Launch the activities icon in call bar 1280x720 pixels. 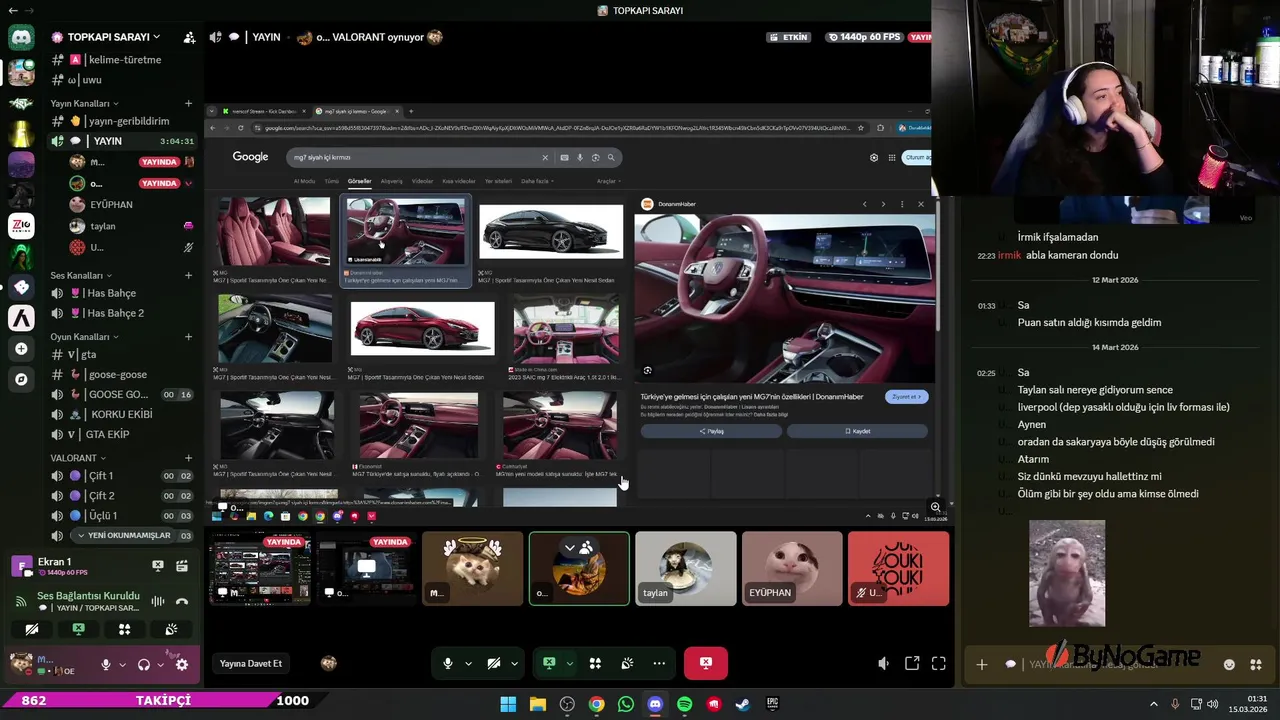tap(595, 663)
